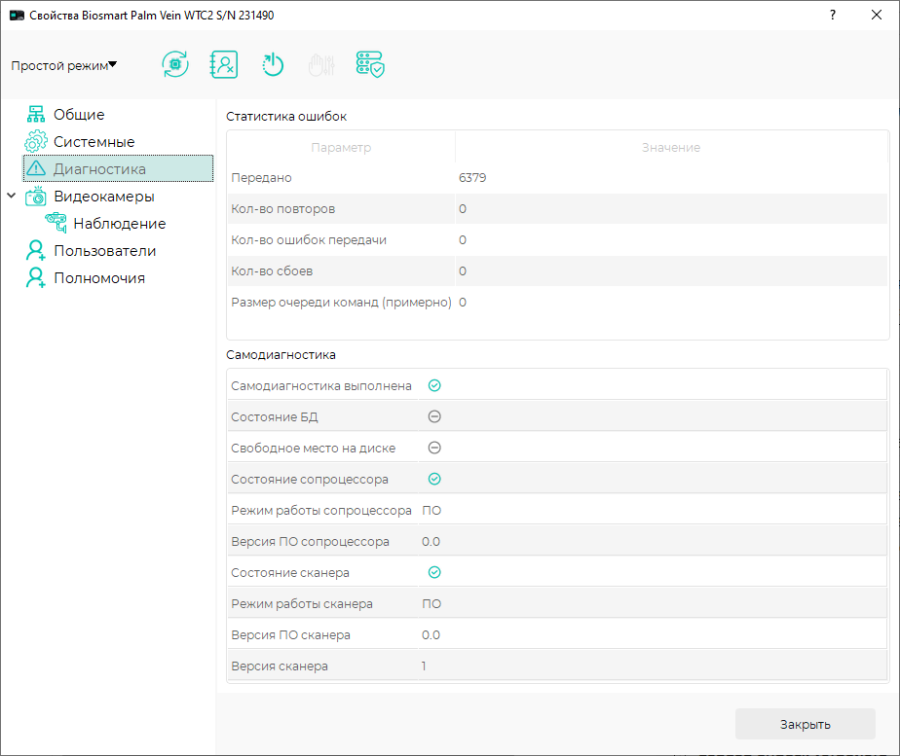Image resolution: width=900 pixels, height=756 pixels.
Task: Close the properties window with X
Action: (876, 15)
